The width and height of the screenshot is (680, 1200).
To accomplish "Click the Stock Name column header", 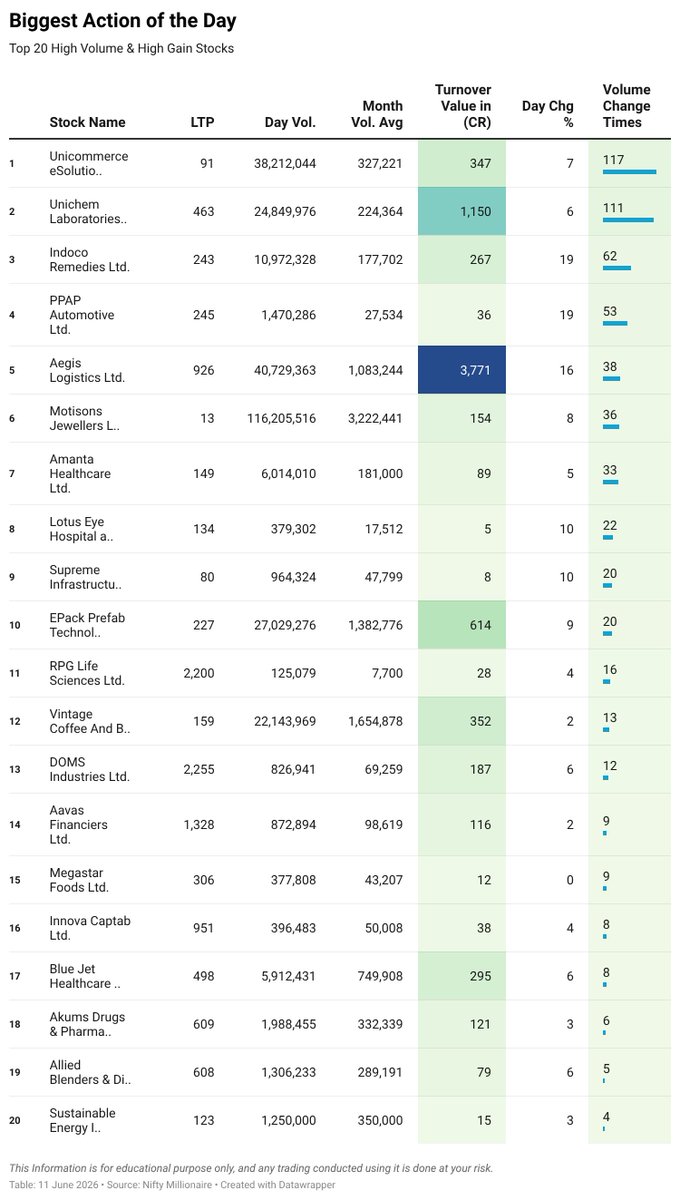I will [x=88, y=122].
